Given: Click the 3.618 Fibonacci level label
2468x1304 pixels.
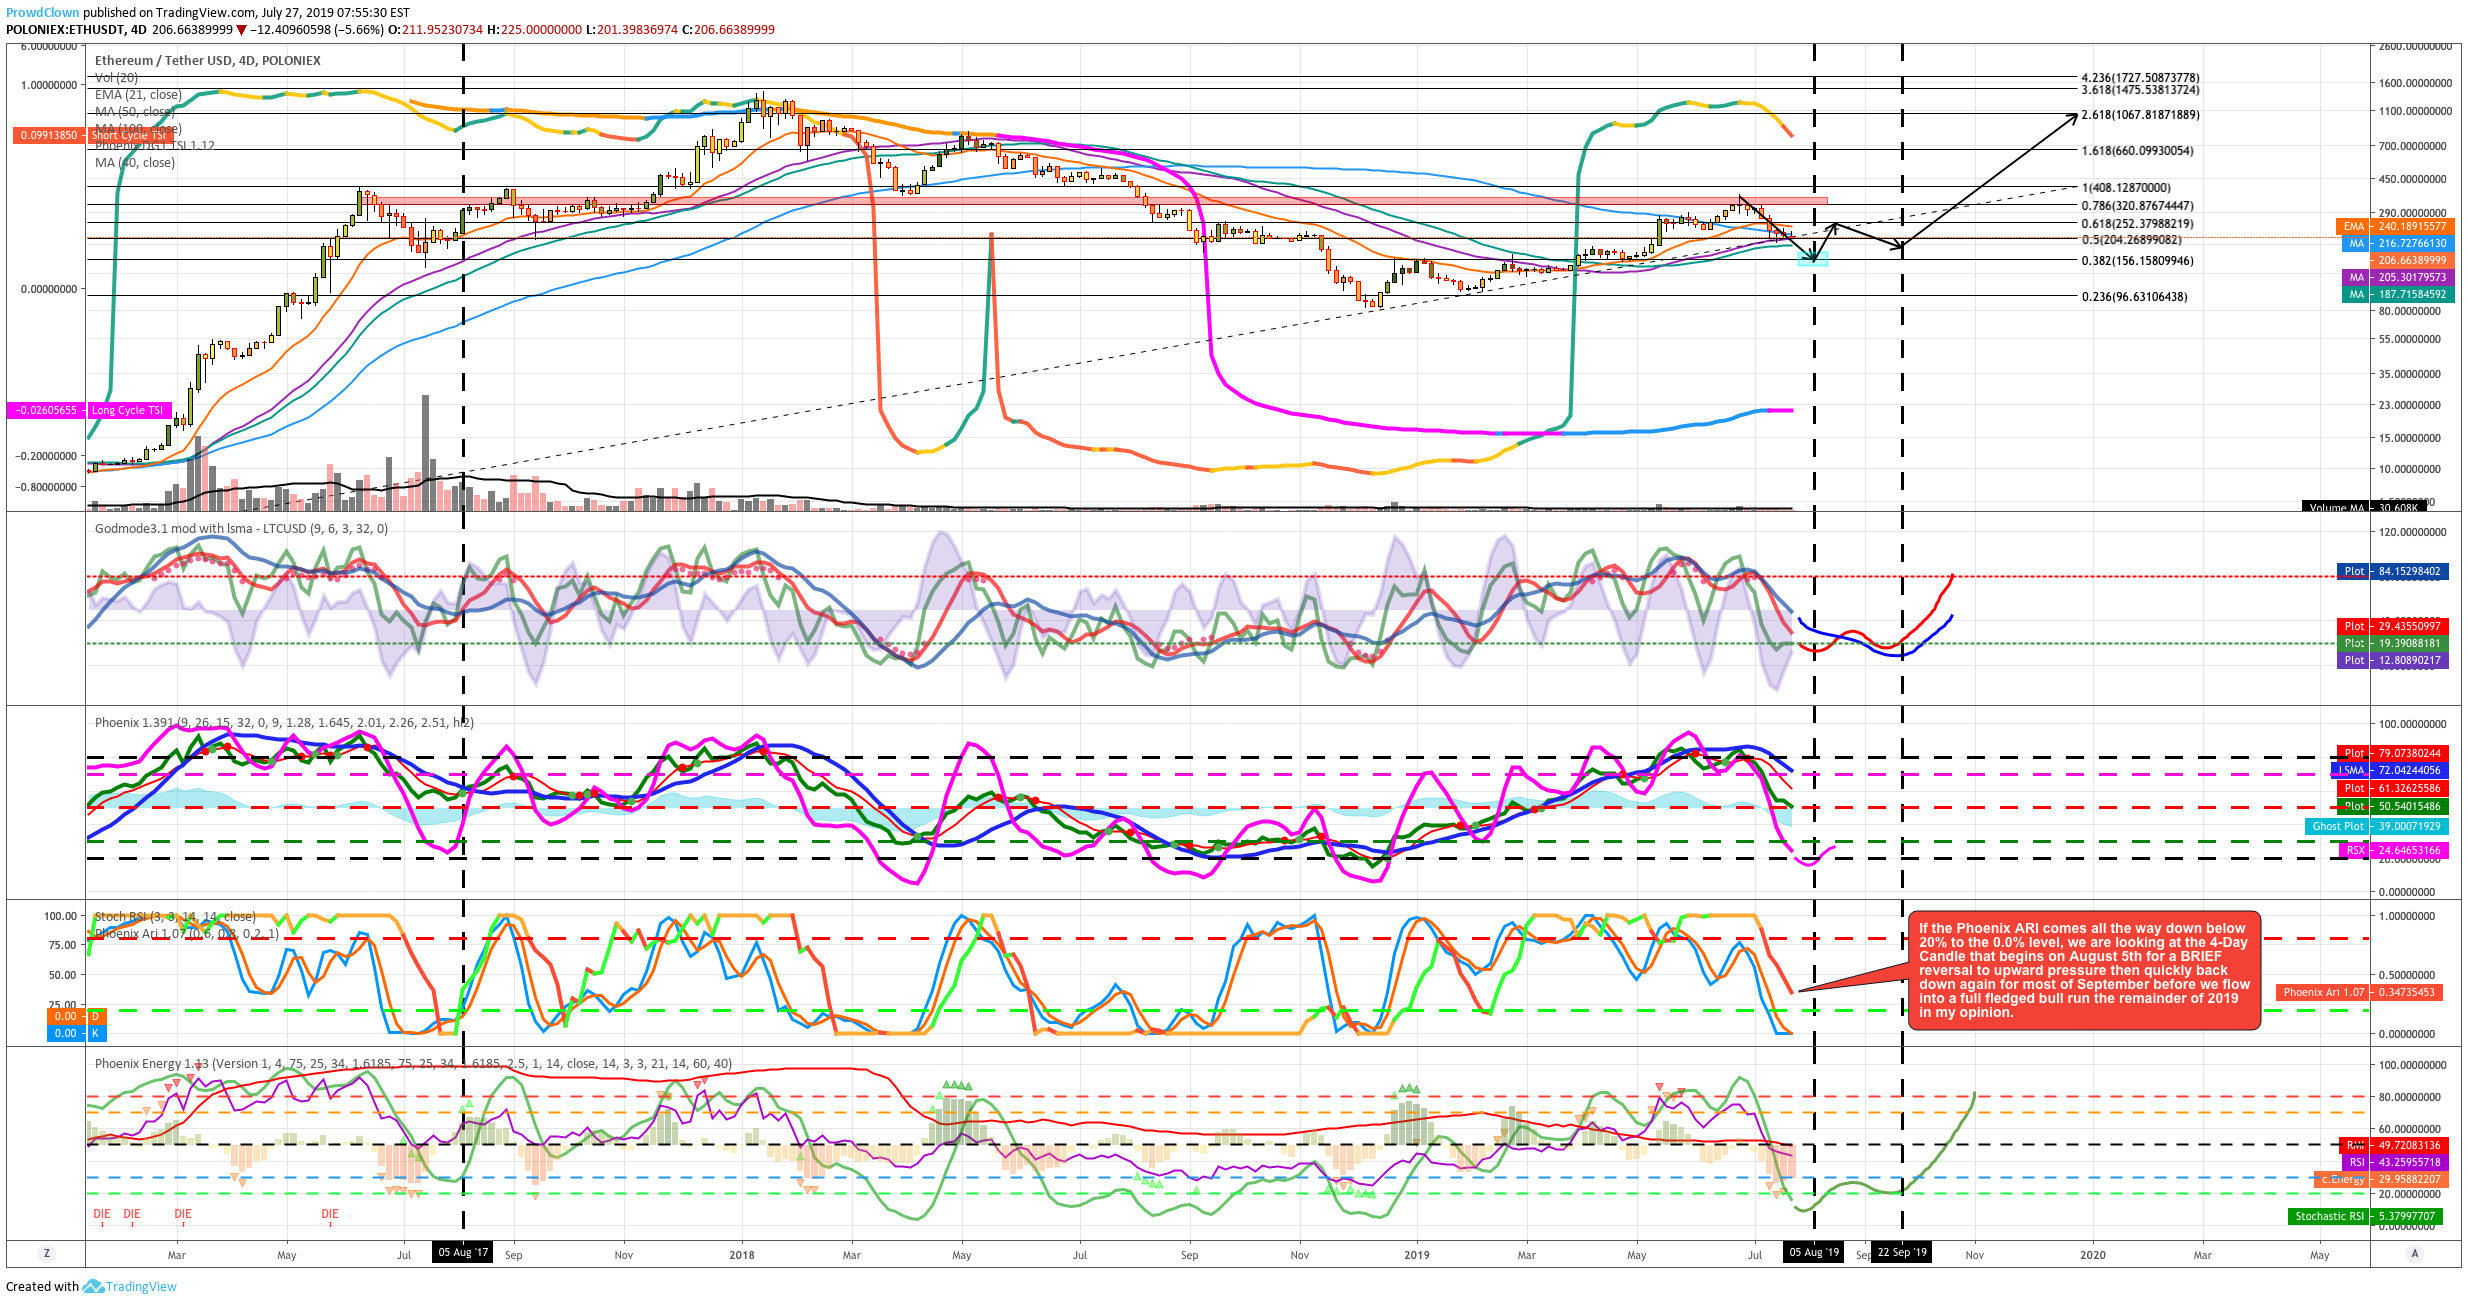Looking at the screenshot, I should coord(2140,90).
